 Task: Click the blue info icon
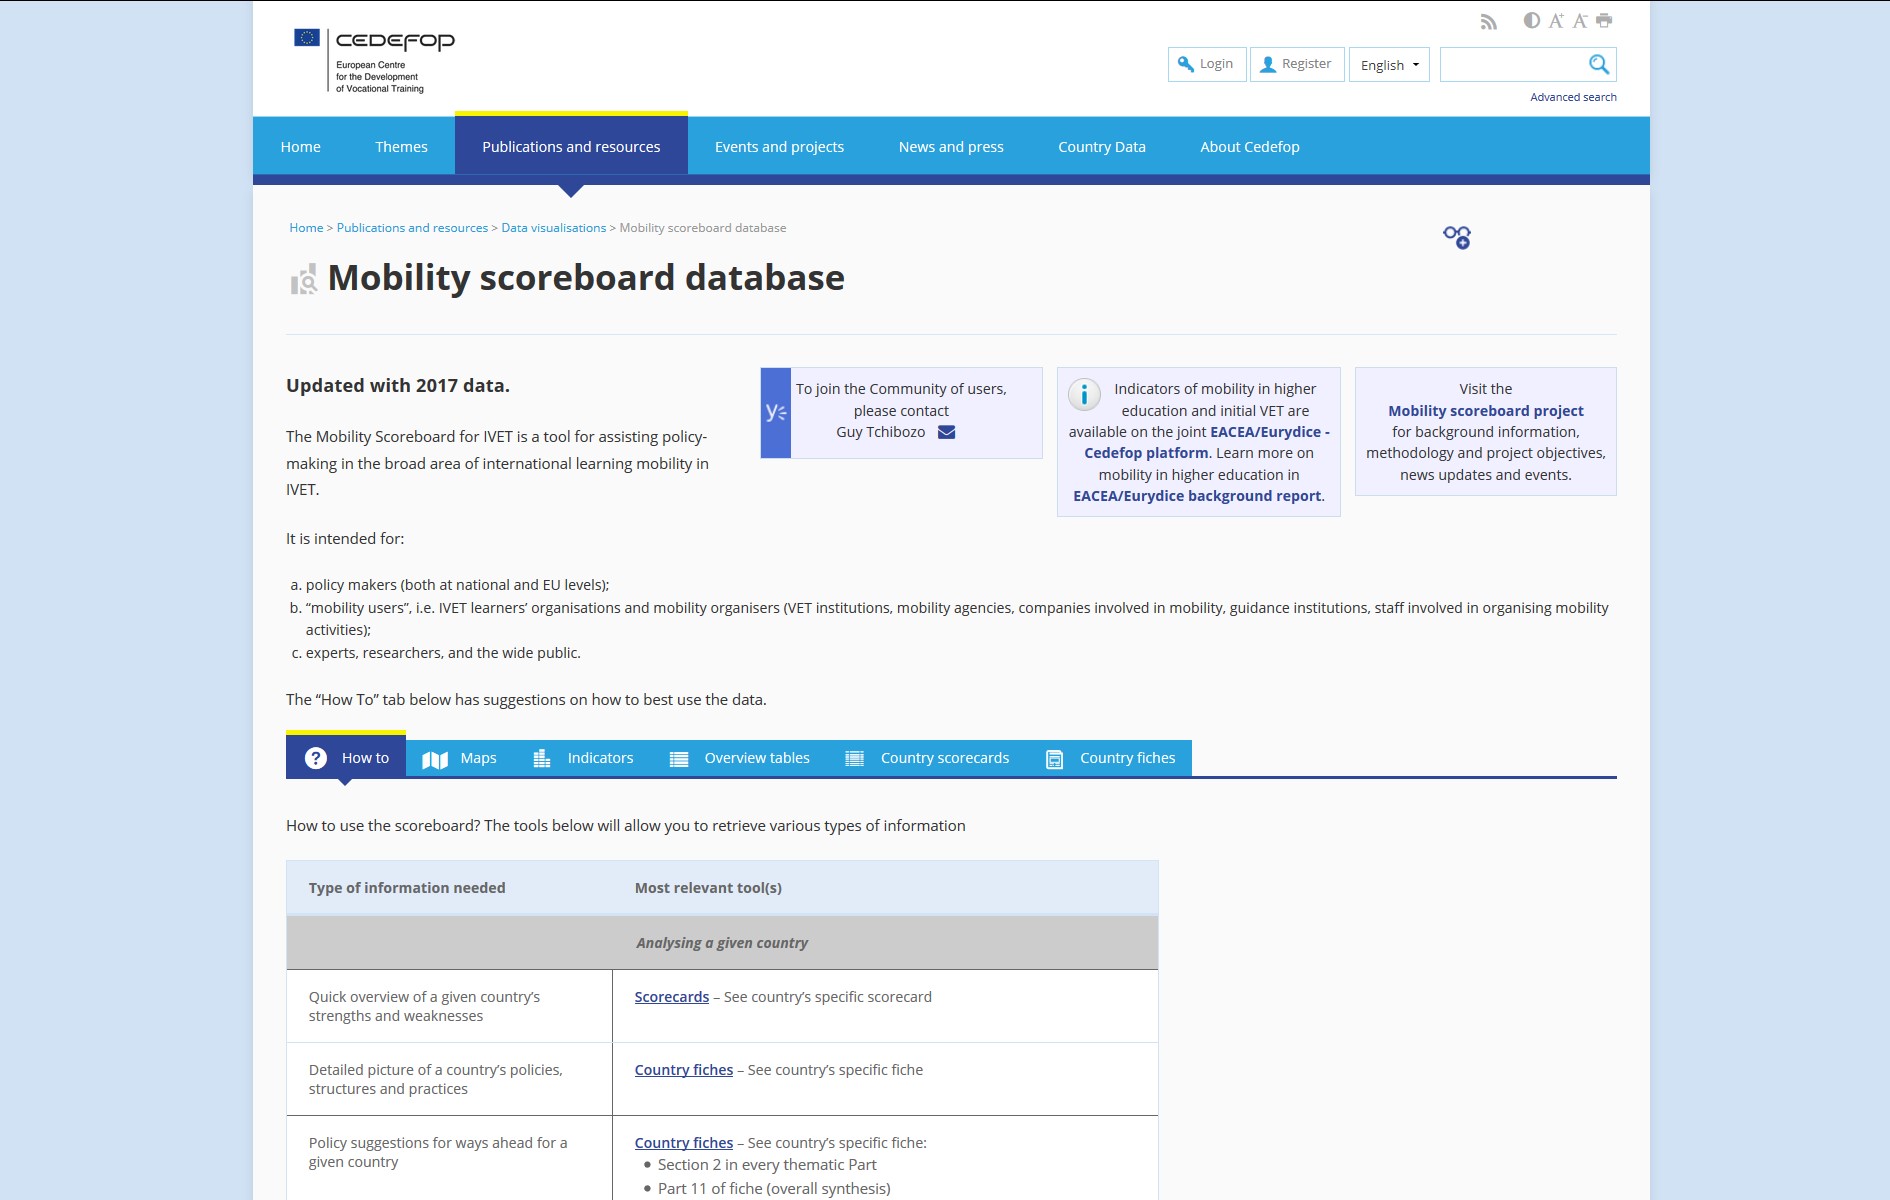[1084, 394]
